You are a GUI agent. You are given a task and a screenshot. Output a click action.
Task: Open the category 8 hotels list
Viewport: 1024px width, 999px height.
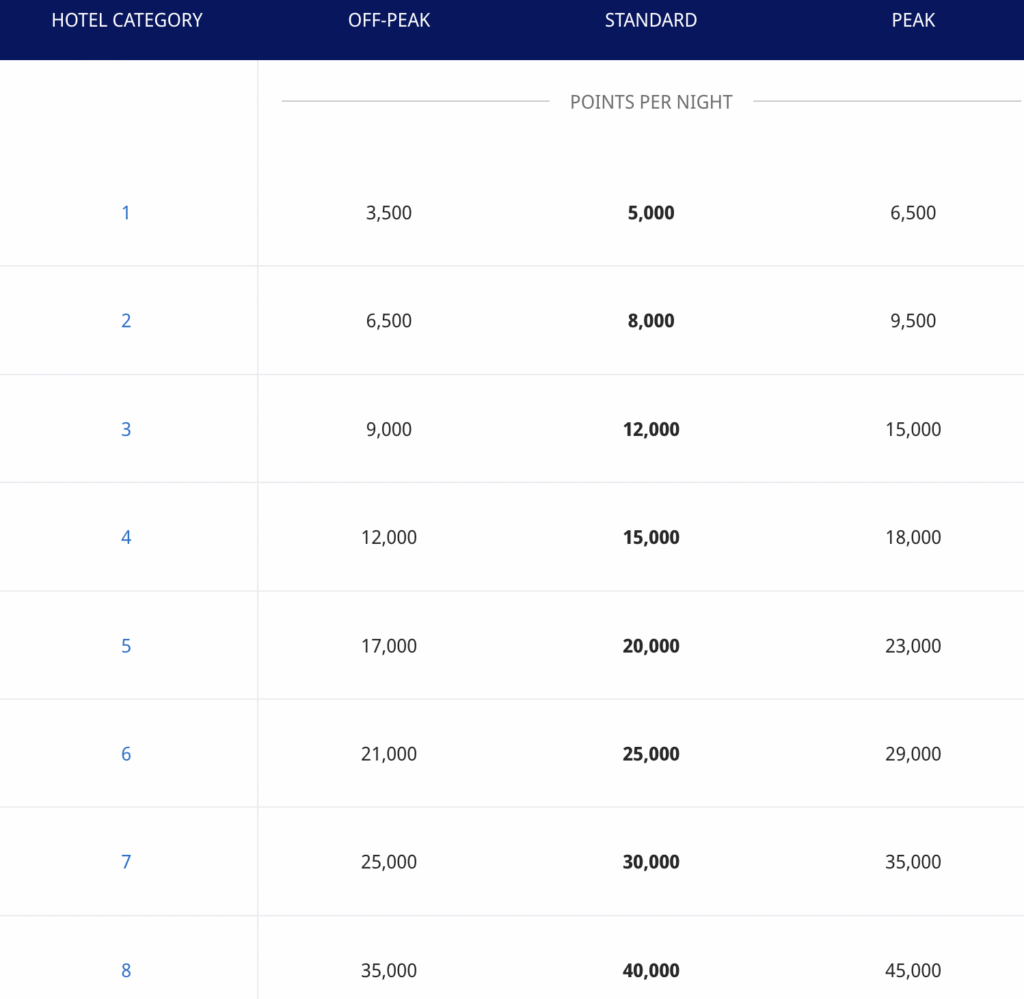(126, 970)
